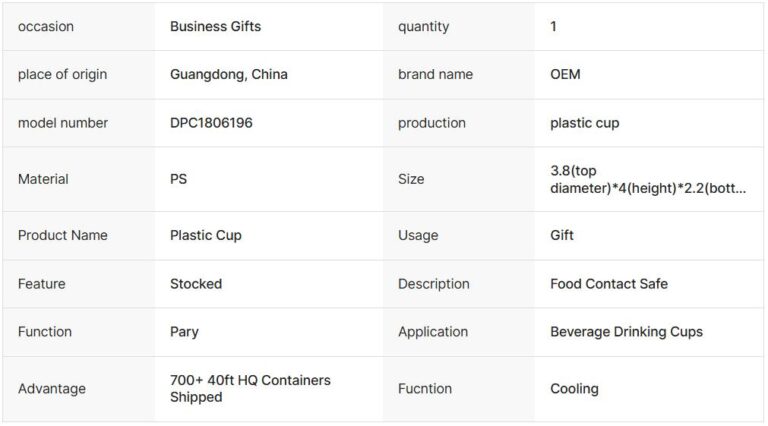Click the 'Advantage' attribute label
Viewport: 768px width, 426px height.
(52, 389)
